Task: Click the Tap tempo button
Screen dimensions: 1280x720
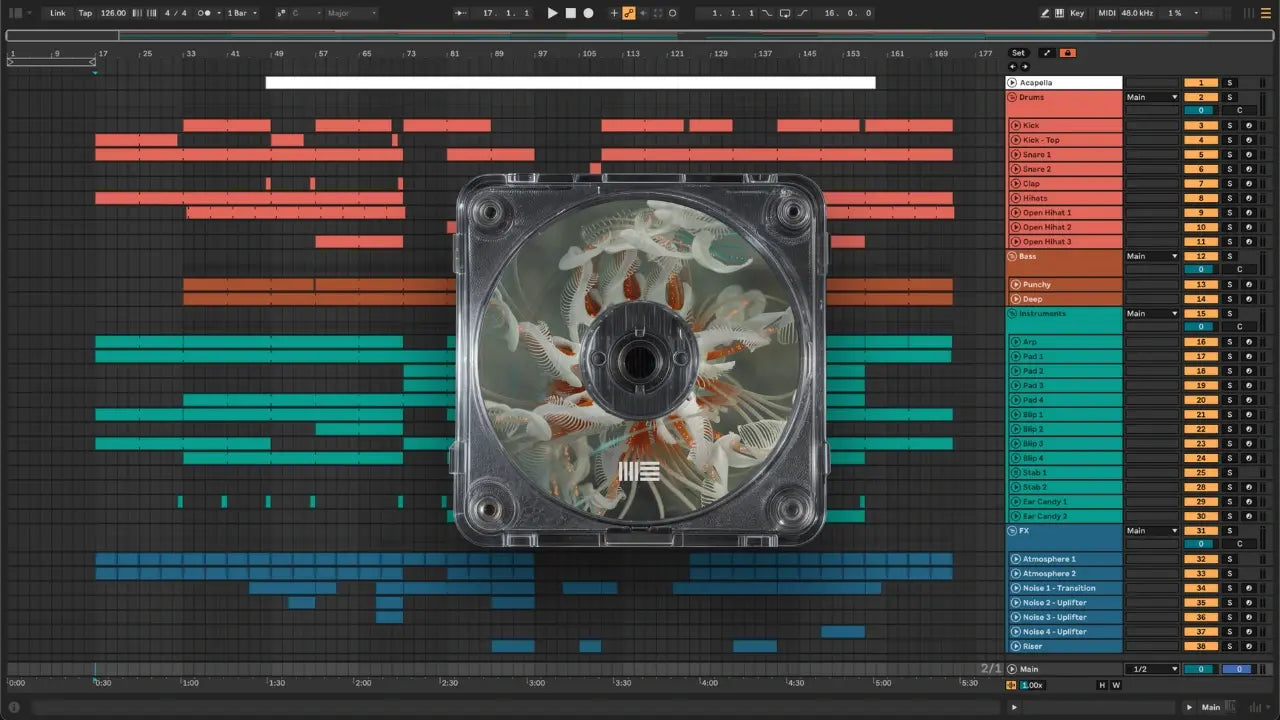Action: (x=85, y=13)
